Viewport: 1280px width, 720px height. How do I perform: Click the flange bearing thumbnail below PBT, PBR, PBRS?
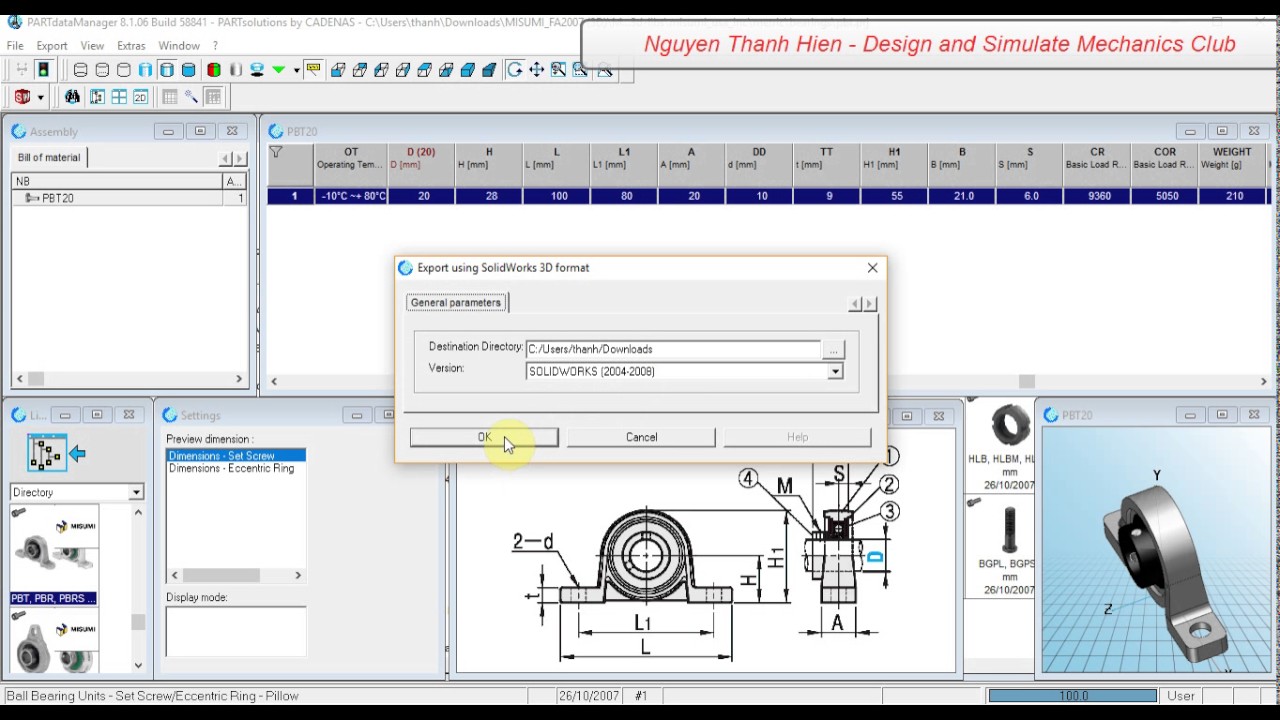(54, 640)
